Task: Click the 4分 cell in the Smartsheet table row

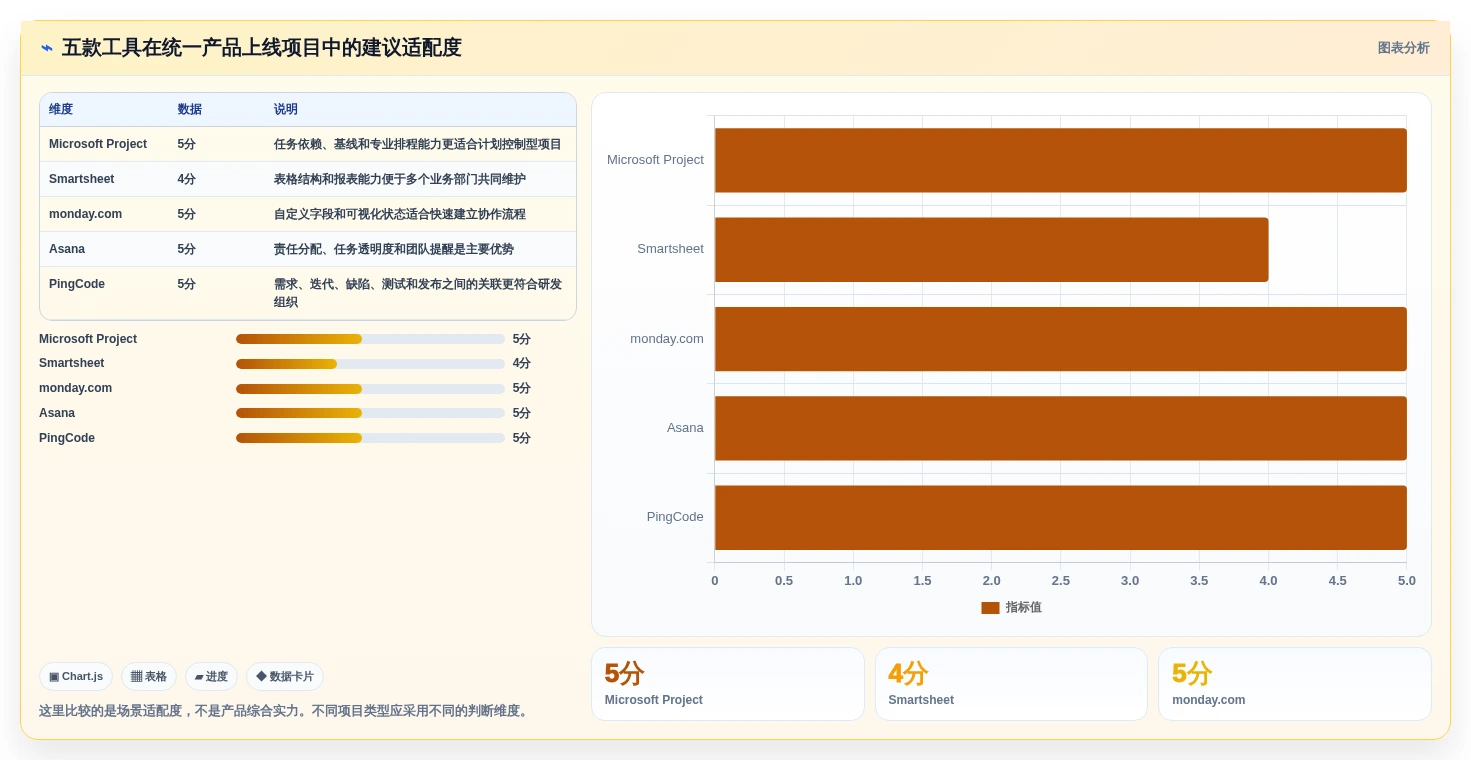Action: tap(187, 179)
